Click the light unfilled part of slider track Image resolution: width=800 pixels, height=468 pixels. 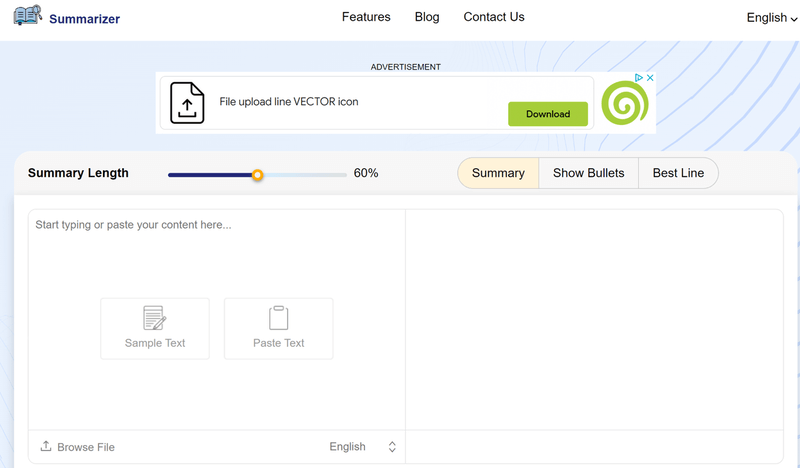(305, 175)
